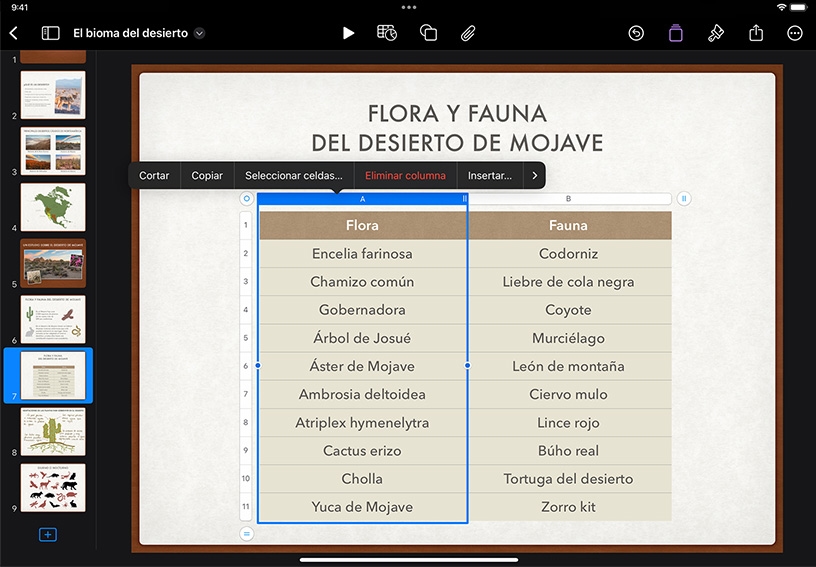Image resolution: width=816 pixels, height=567 pixels.
Task: Select slide 5 thumbnail
Action: click(53, 263)
